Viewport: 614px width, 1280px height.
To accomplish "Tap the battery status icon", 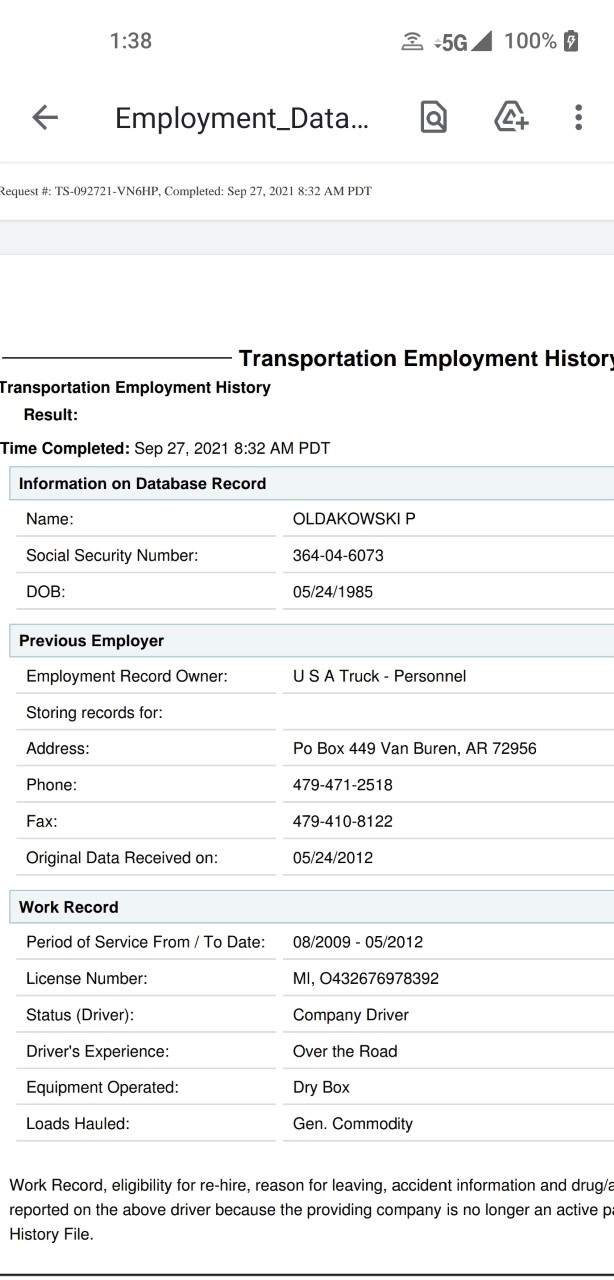I will (x=571, y=41).
